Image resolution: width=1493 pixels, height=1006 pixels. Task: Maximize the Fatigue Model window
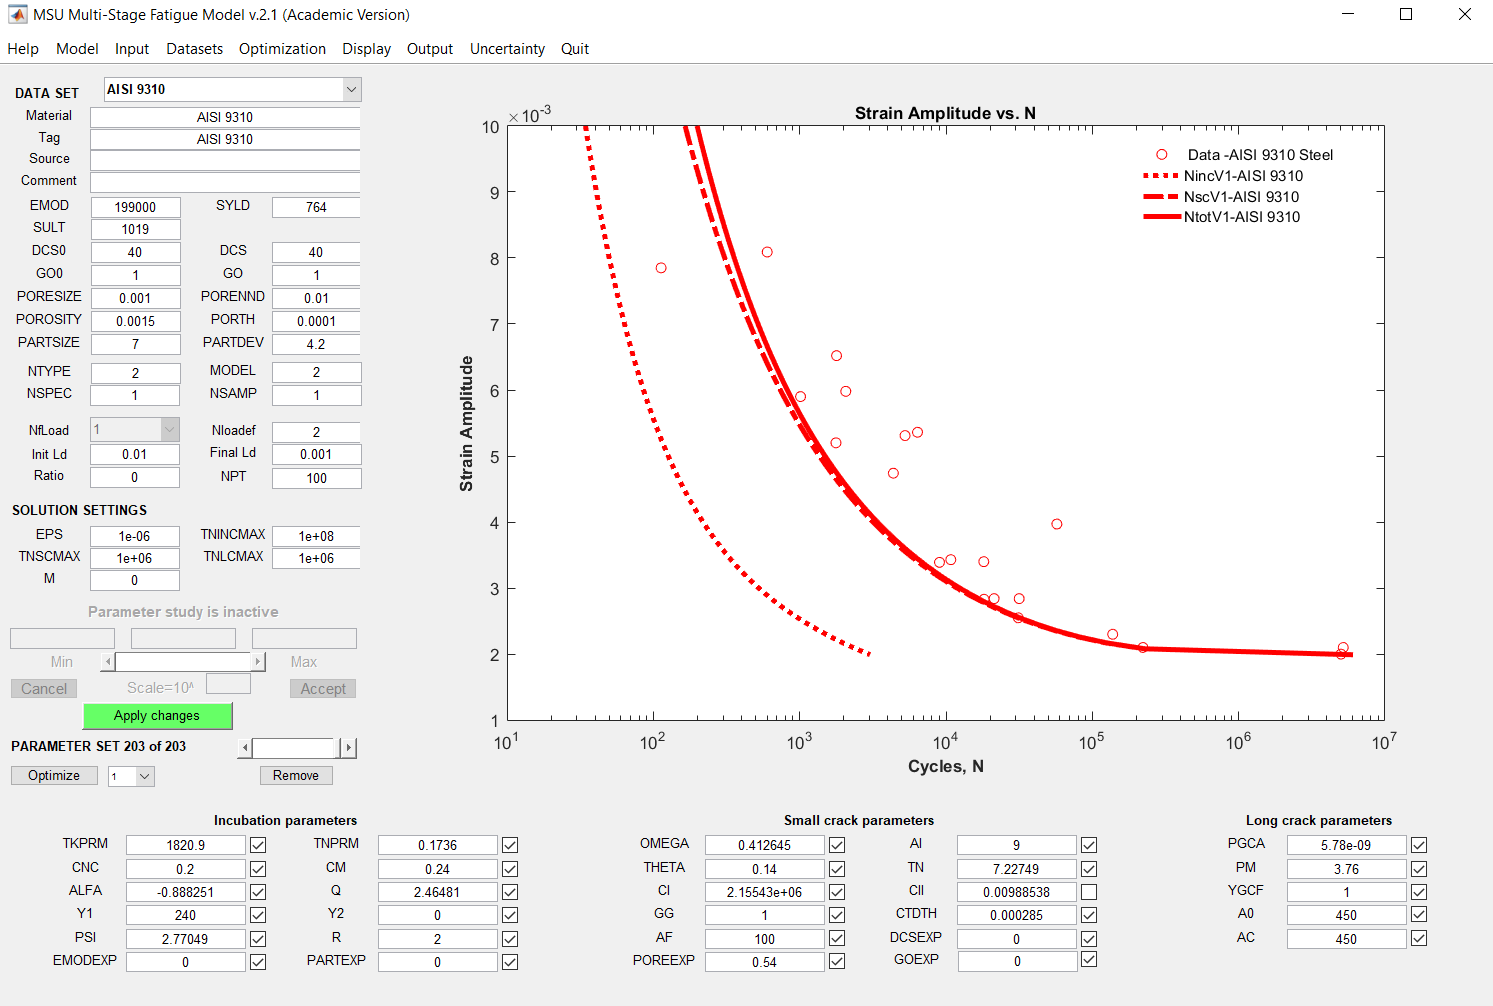tap(1405, 15)
